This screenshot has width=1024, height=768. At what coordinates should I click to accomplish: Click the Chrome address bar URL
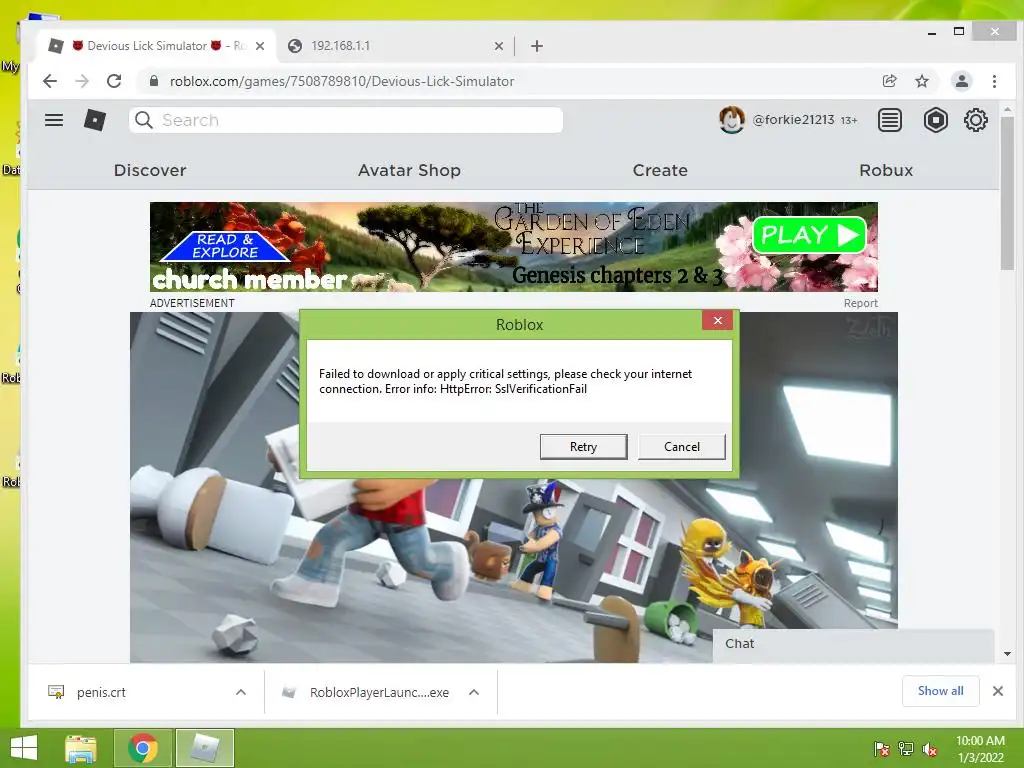[x=342, y=81]
